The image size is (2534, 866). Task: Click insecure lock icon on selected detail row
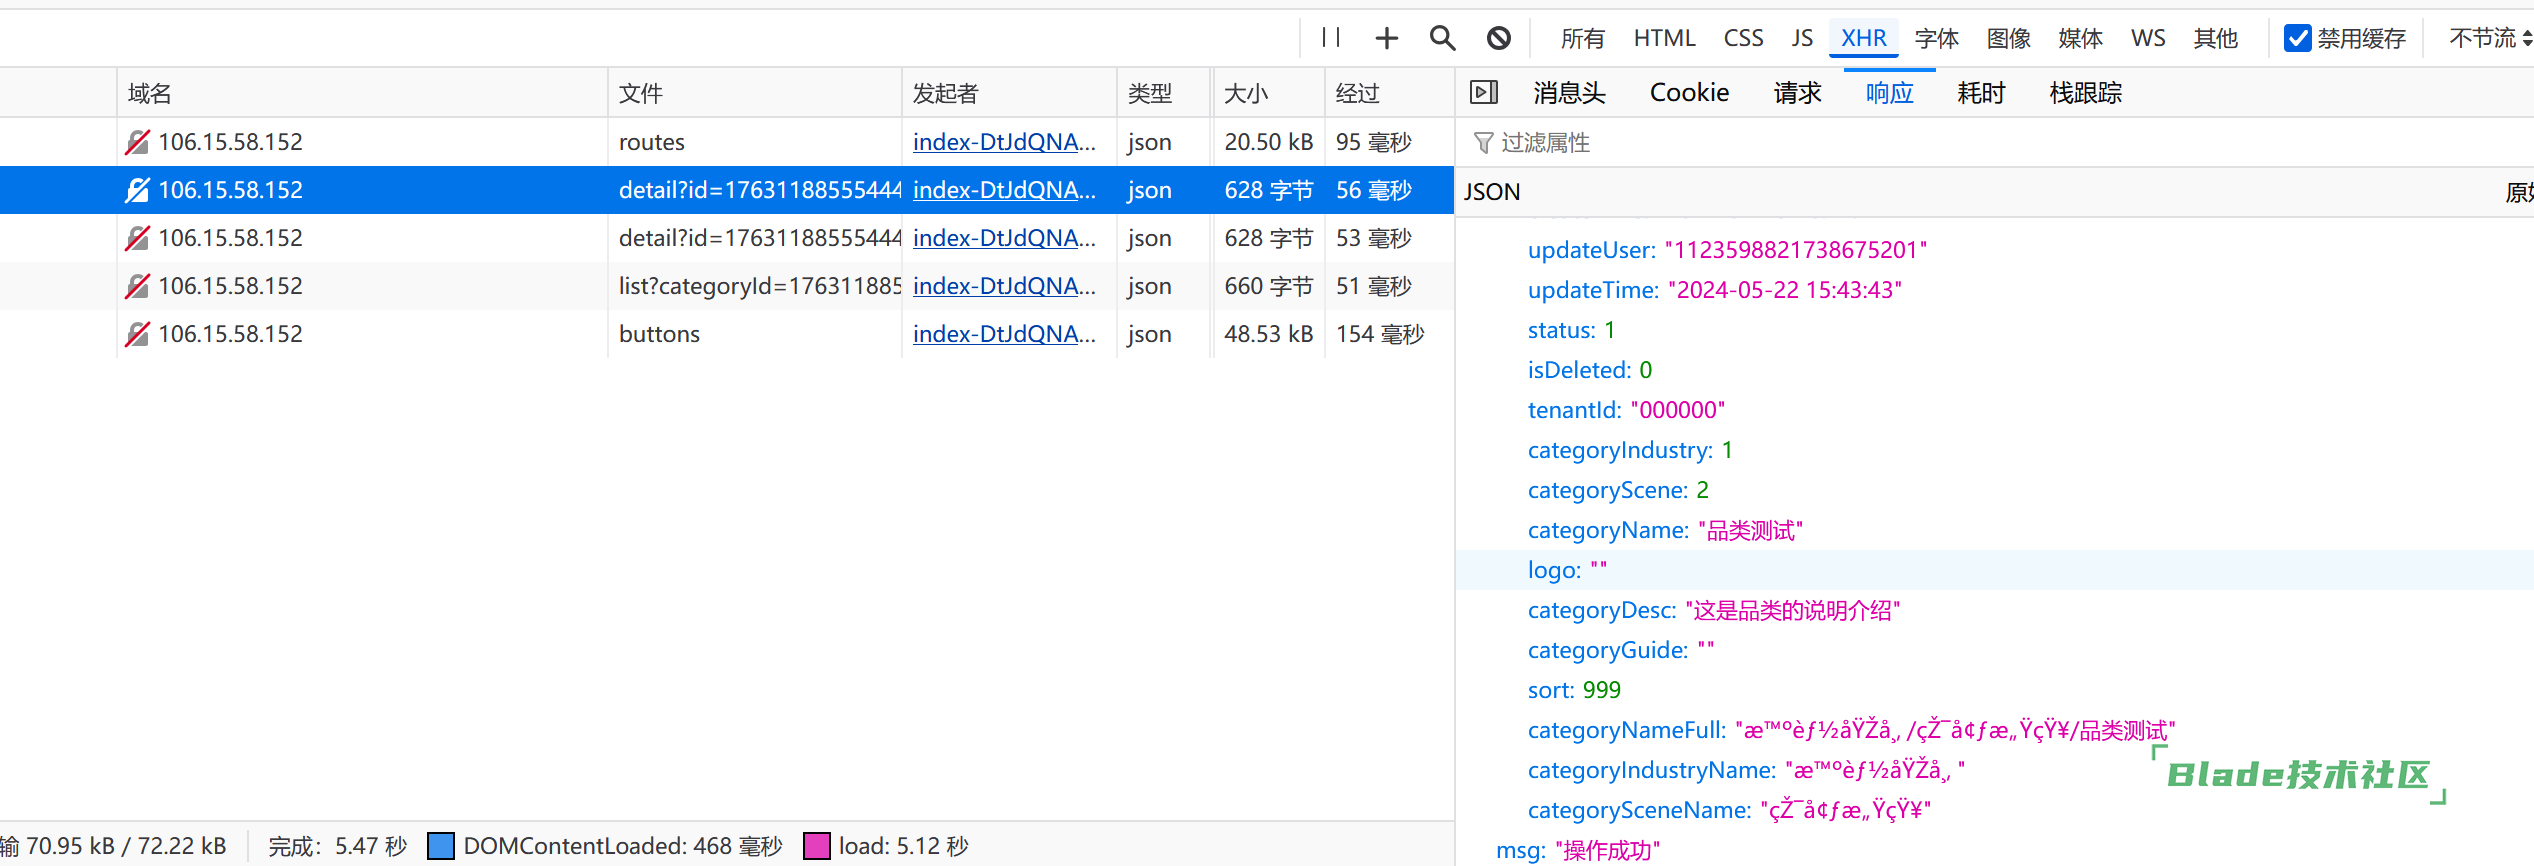point(137,190)
